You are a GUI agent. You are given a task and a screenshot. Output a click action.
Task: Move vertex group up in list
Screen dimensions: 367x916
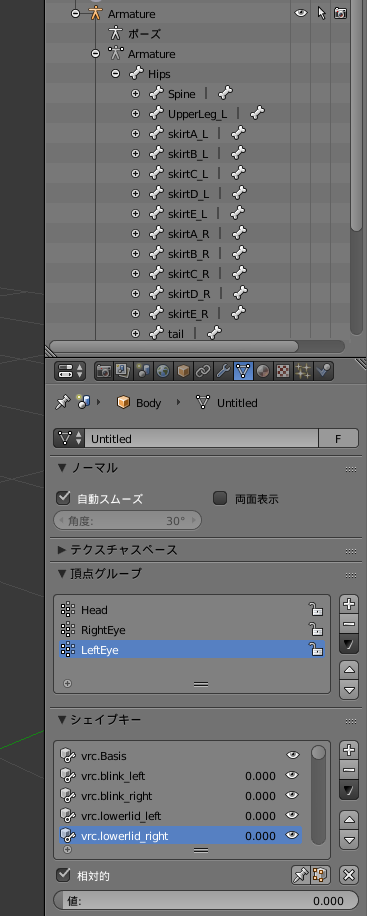click(349, 670)
